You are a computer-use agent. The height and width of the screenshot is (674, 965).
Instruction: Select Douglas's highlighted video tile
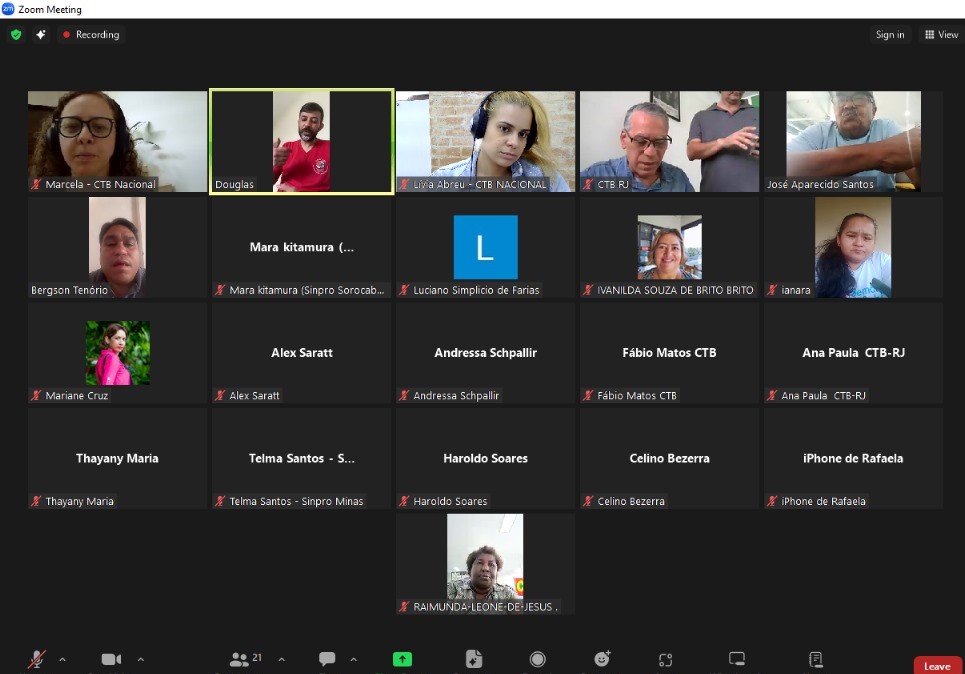coord(301,141)
